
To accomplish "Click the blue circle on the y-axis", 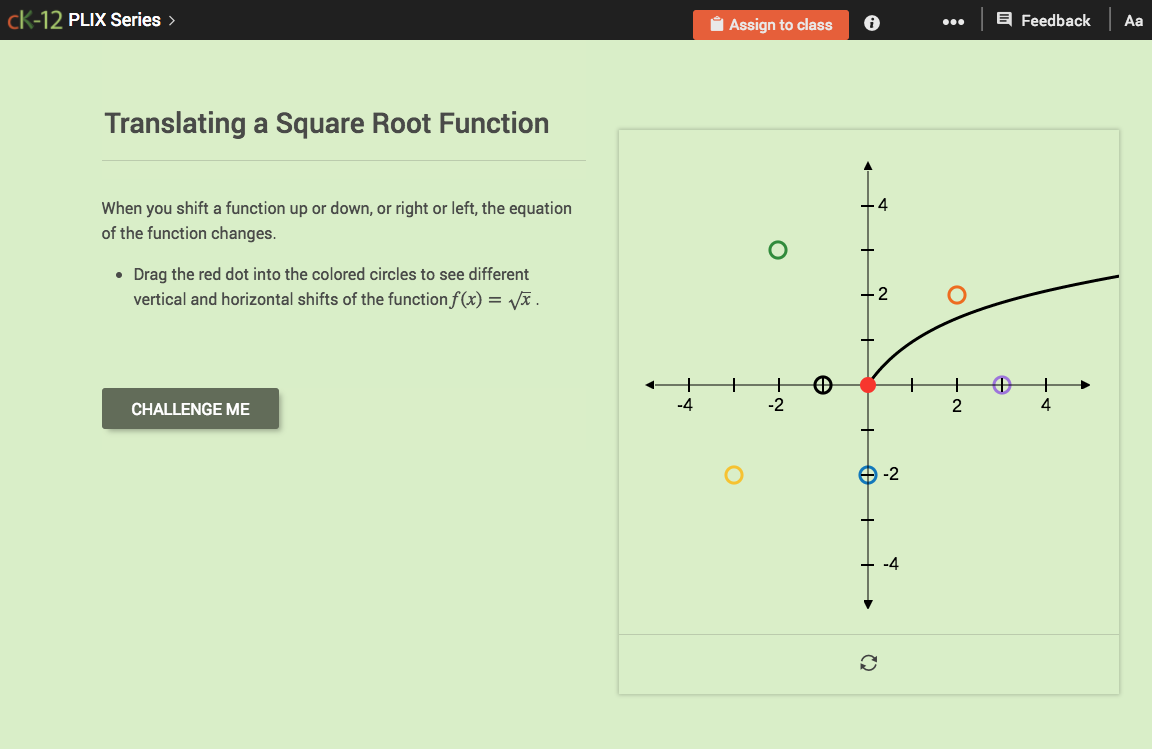I will click(x=866, y=474).
